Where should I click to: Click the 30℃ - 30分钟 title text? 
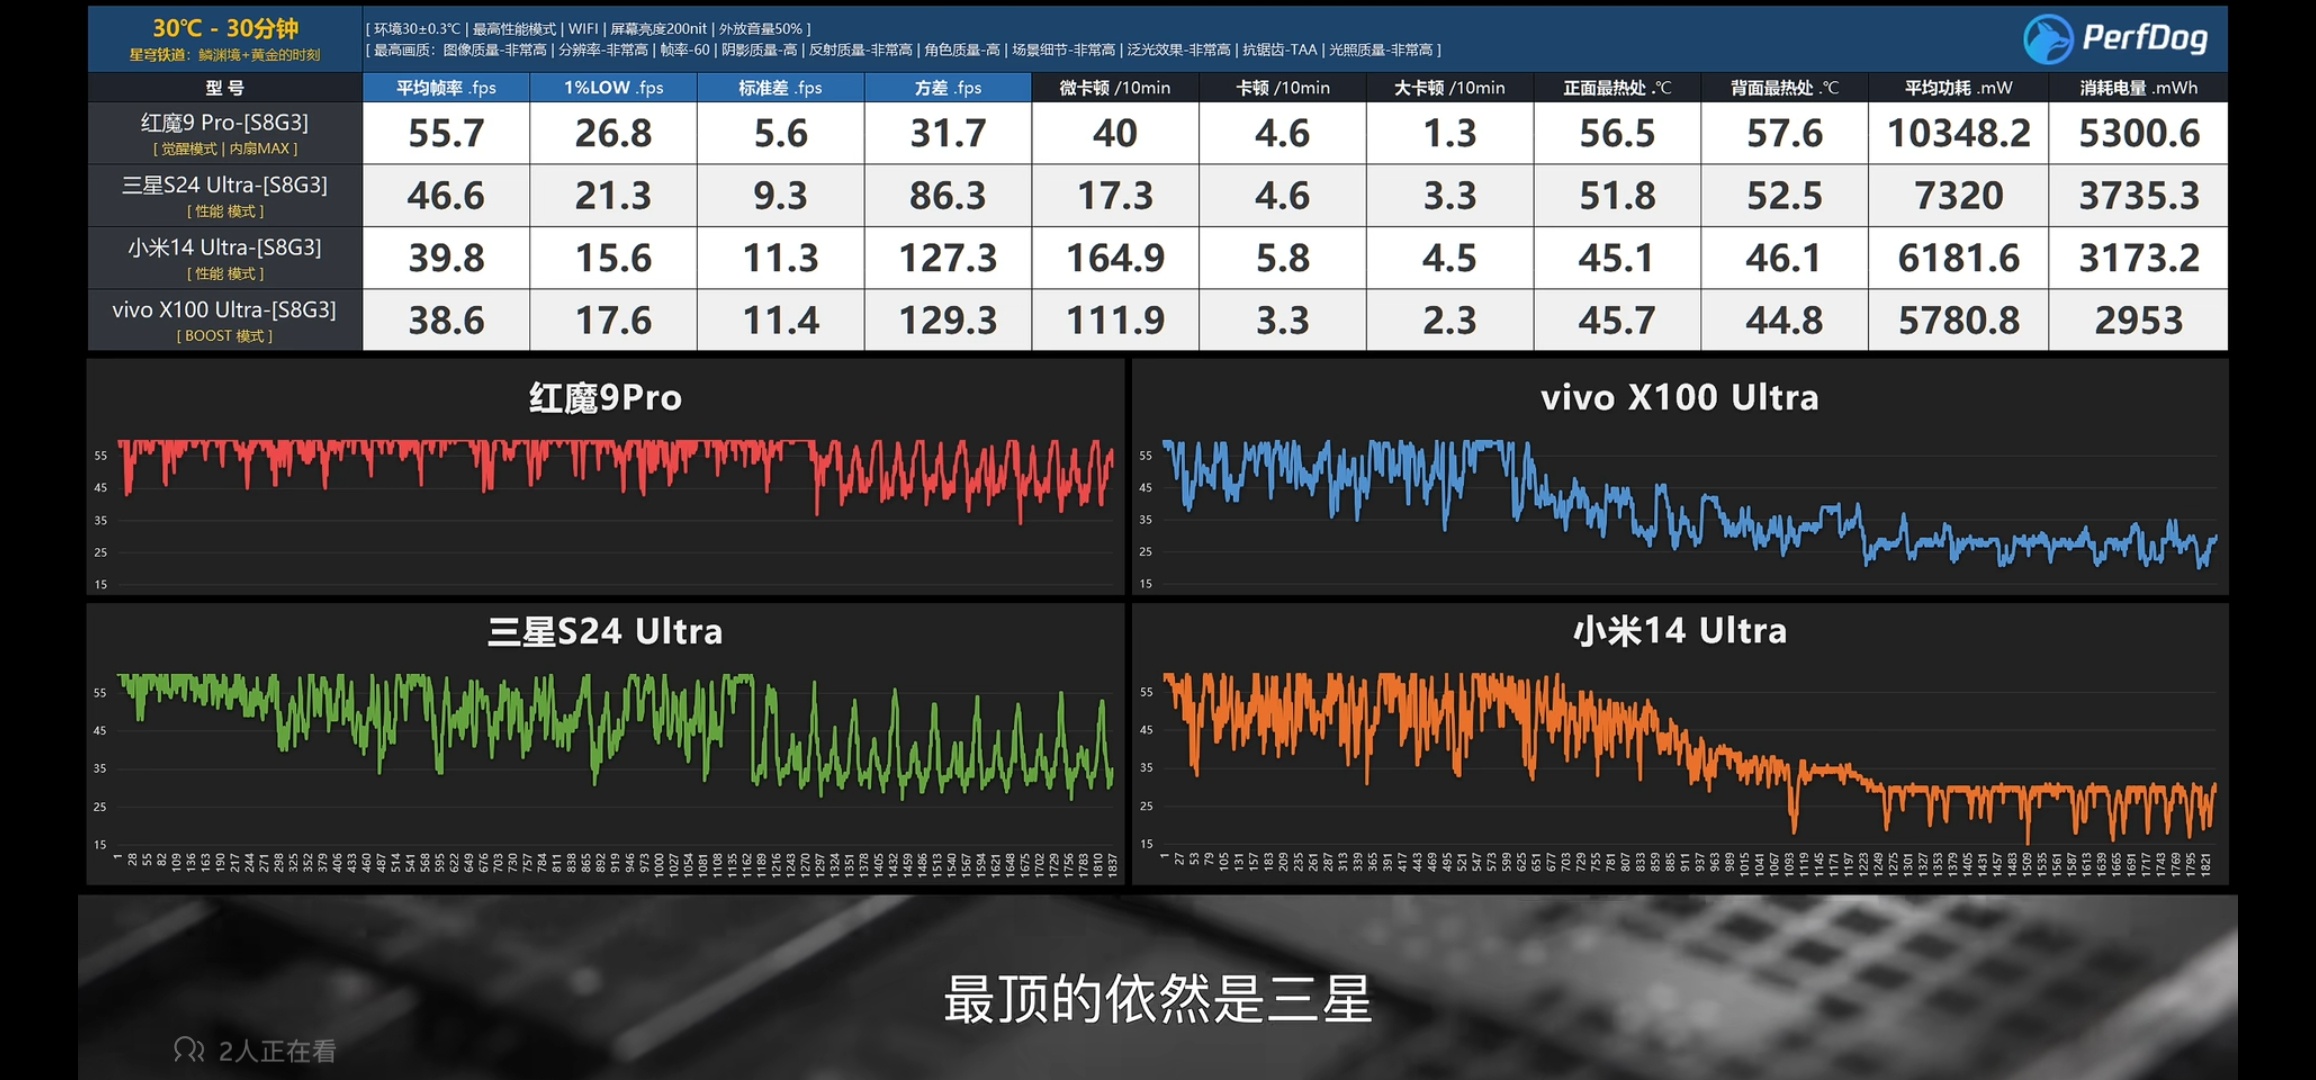click(225, 29)
